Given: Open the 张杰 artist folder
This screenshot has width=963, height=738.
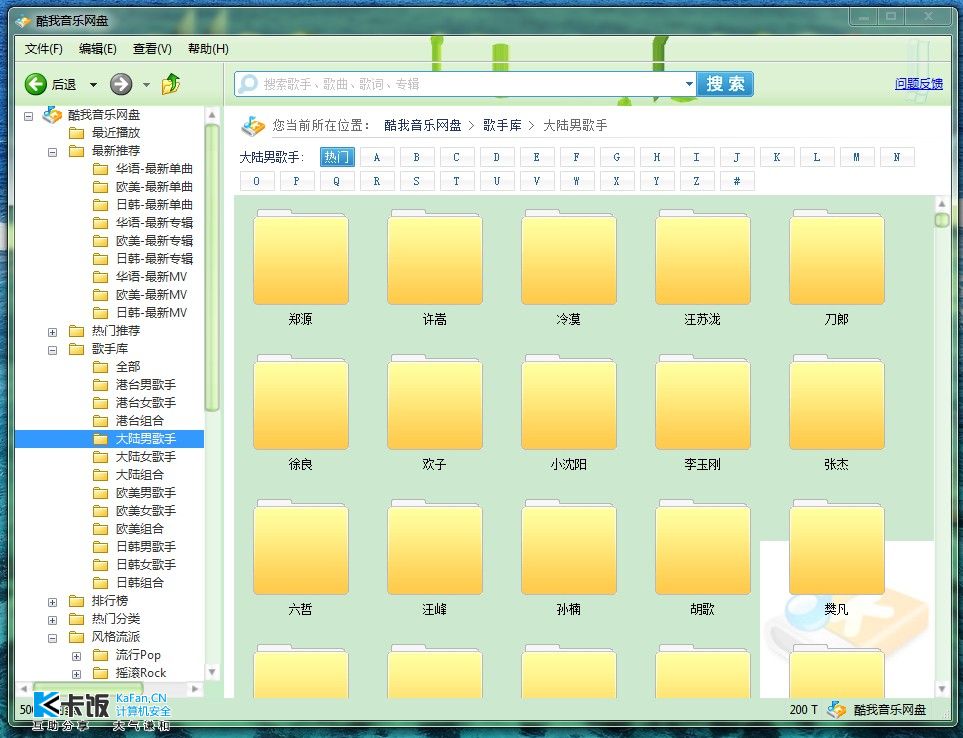Looking at the screenshot, I should click(836, 403).
